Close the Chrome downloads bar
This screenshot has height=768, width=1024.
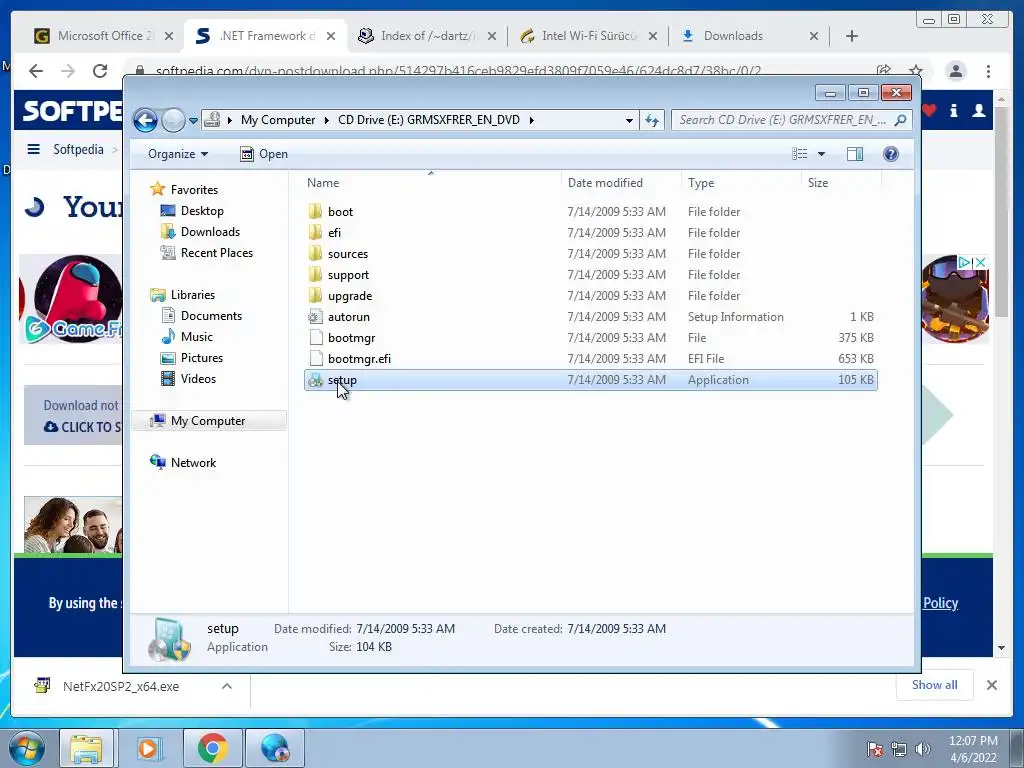tap(991, 685)
